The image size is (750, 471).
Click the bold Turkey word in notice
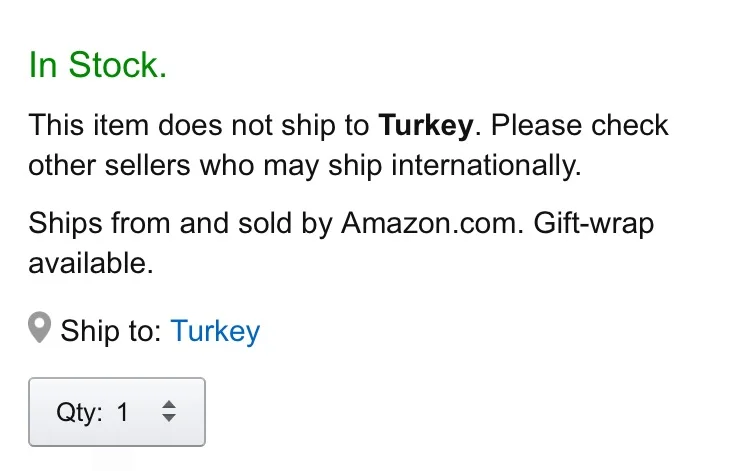pyautogui.click(x=424, y=127)
